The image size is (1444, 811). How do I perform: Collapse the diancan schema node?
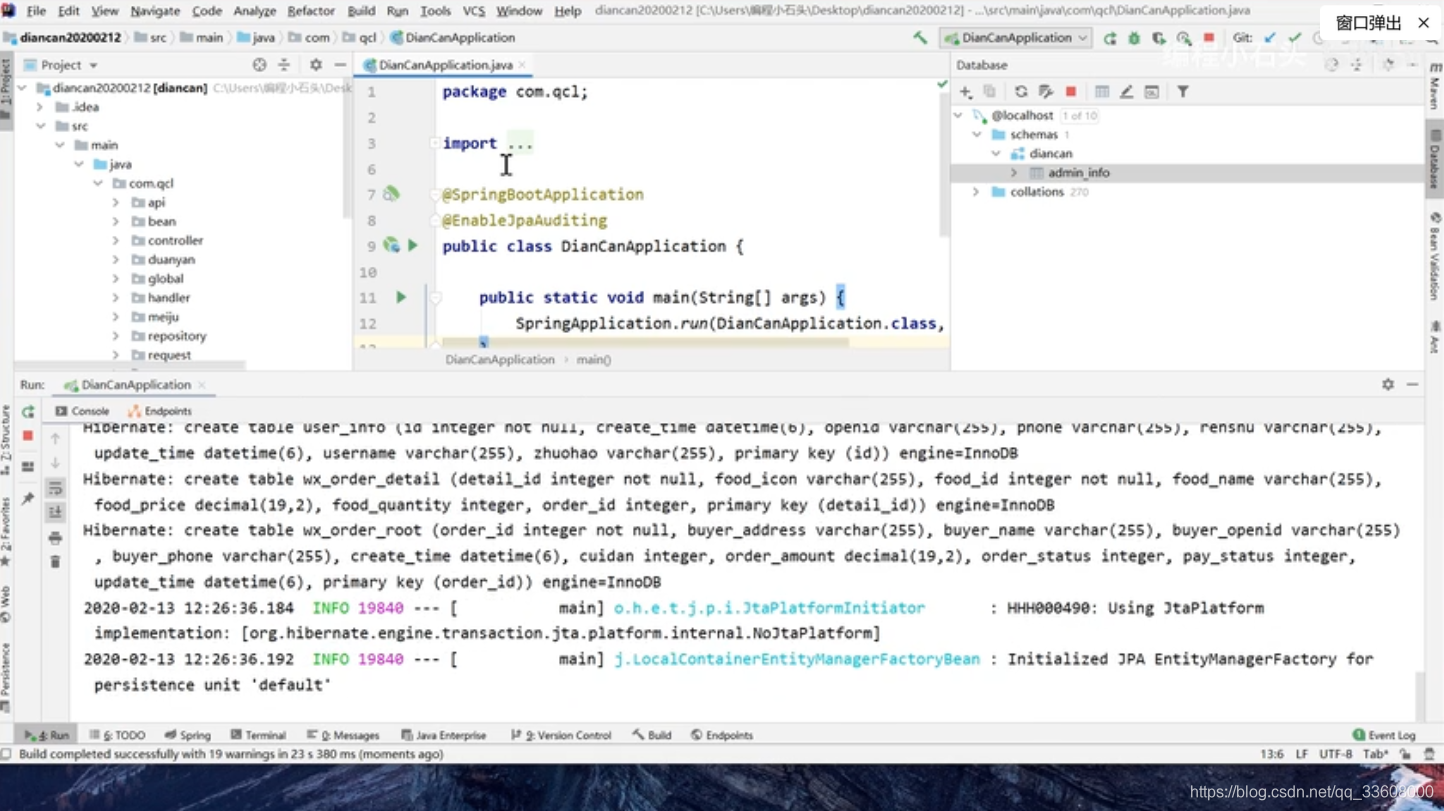pos(996,154)
